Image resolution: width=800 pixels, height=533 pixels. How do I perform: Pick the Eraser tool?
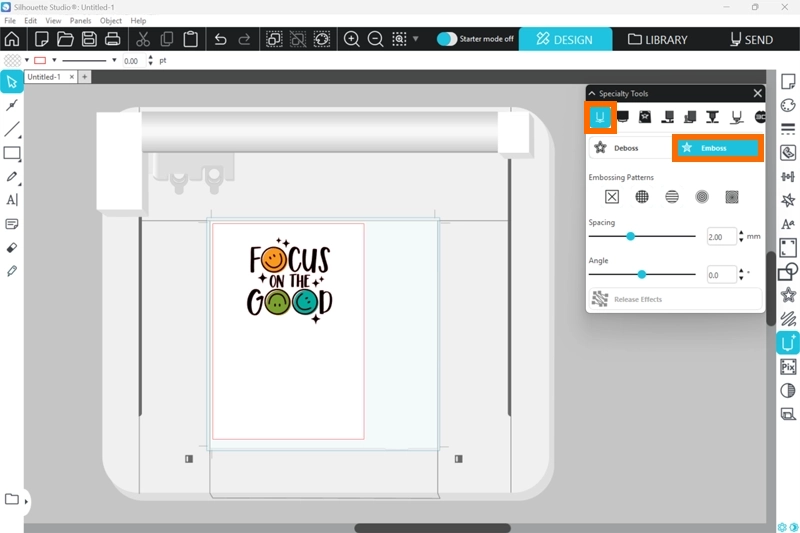(x=12, y=247)
